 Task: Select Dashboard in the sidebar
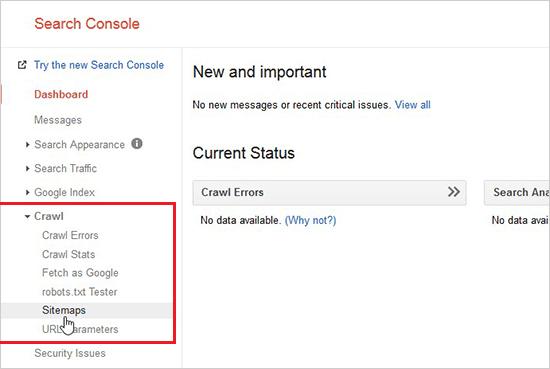click(x=61, y=94)
